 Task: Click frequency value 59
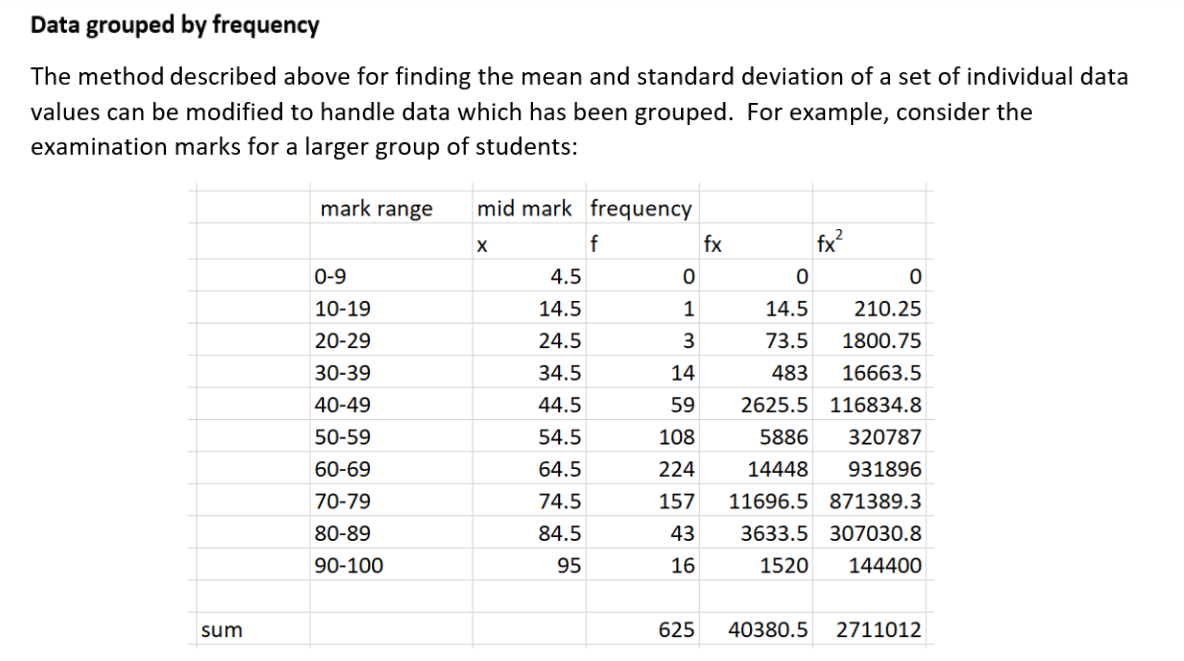pos(683,405)
